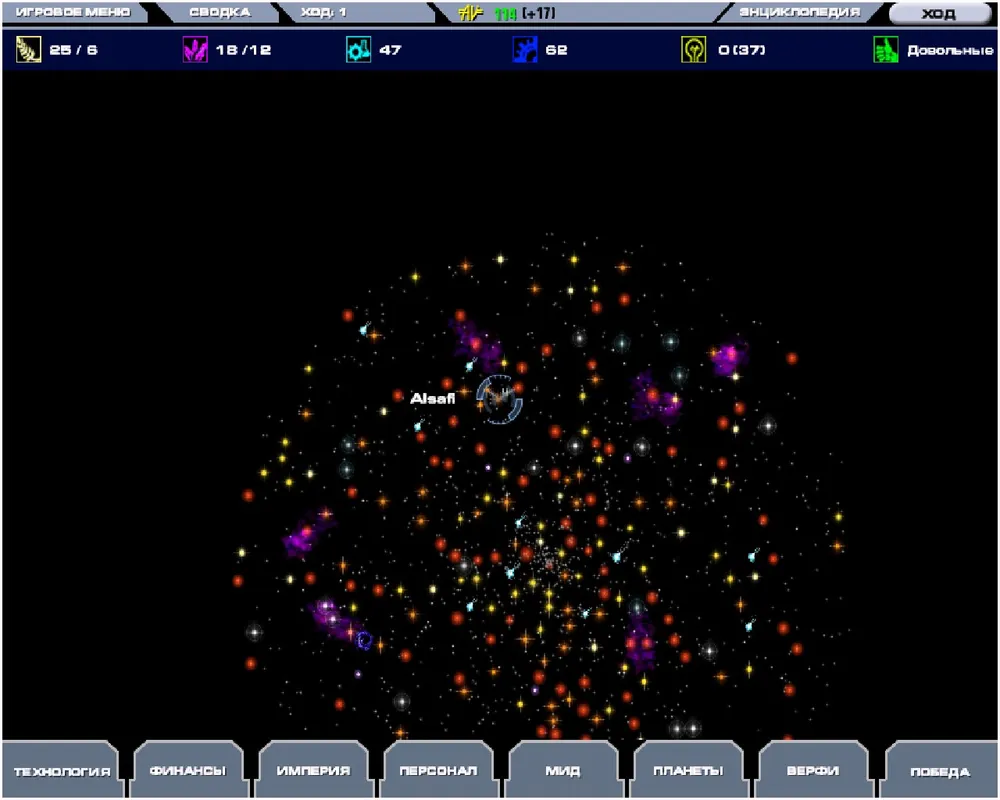
Task: Click the Ход: 1 turn counter
Action: 323,12
